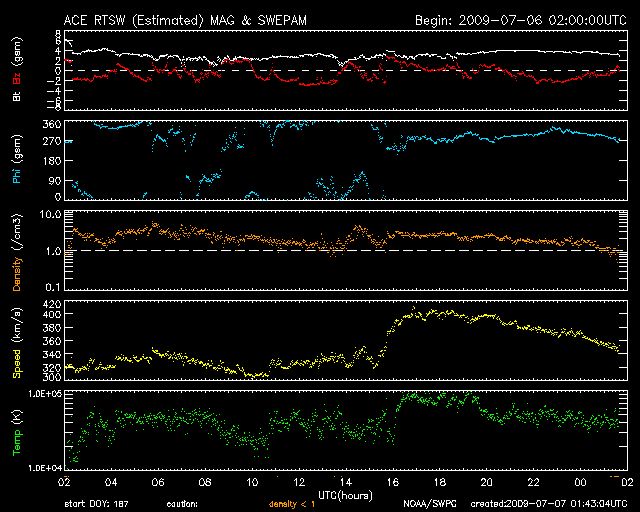Click the '04' hour tick label
Viewport: 640px width, 512px height.
111,483
